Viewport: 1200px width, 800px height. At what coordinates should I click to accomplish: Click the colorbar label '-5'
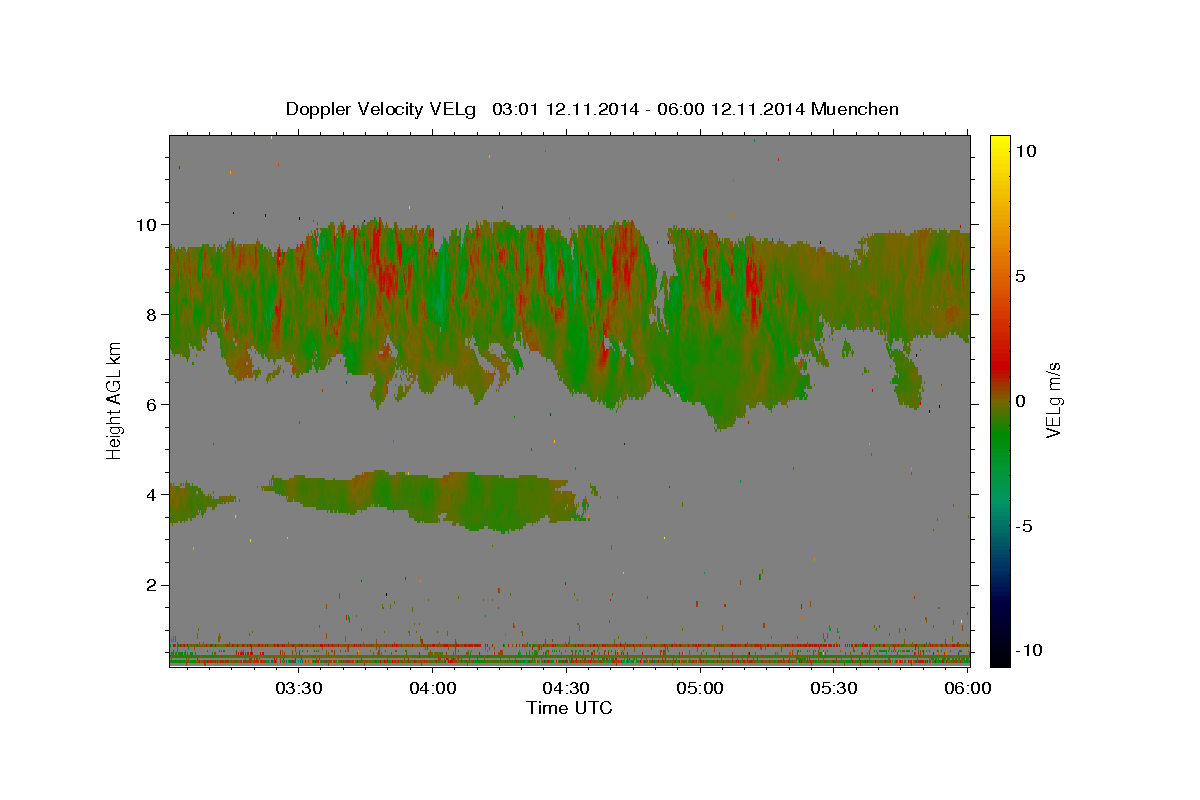pyautogui.click(x=1023, y=526)
